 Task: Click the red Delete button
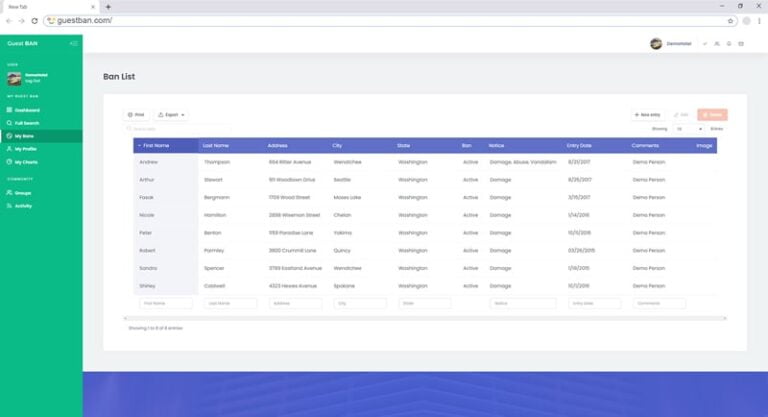coord(712,115)
